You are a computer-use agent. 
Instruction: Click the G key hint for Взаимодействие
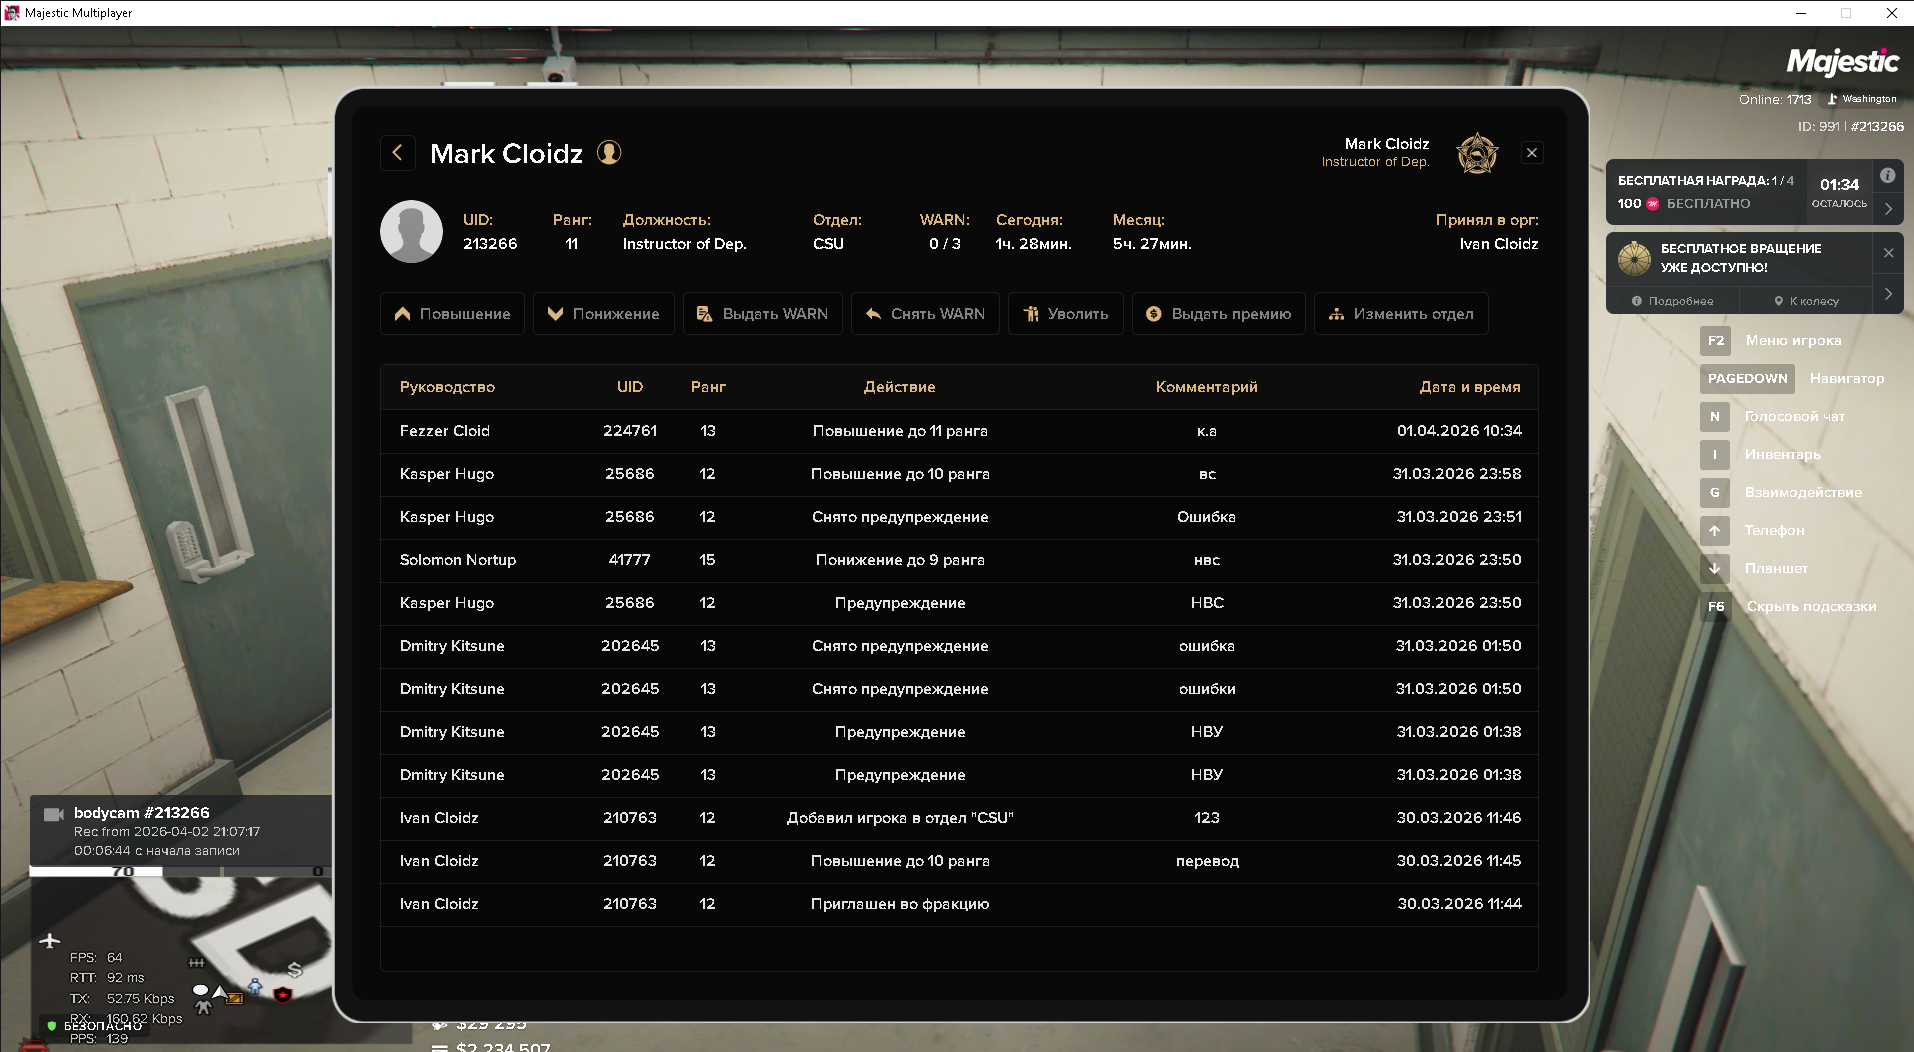click(1715, 493)
